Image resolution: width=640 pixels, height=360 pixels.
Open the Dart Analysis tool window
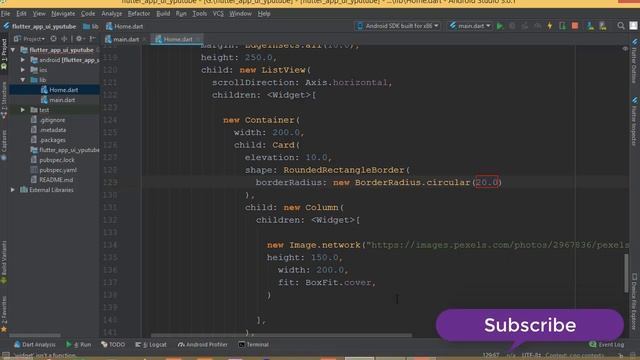point(35,344)
